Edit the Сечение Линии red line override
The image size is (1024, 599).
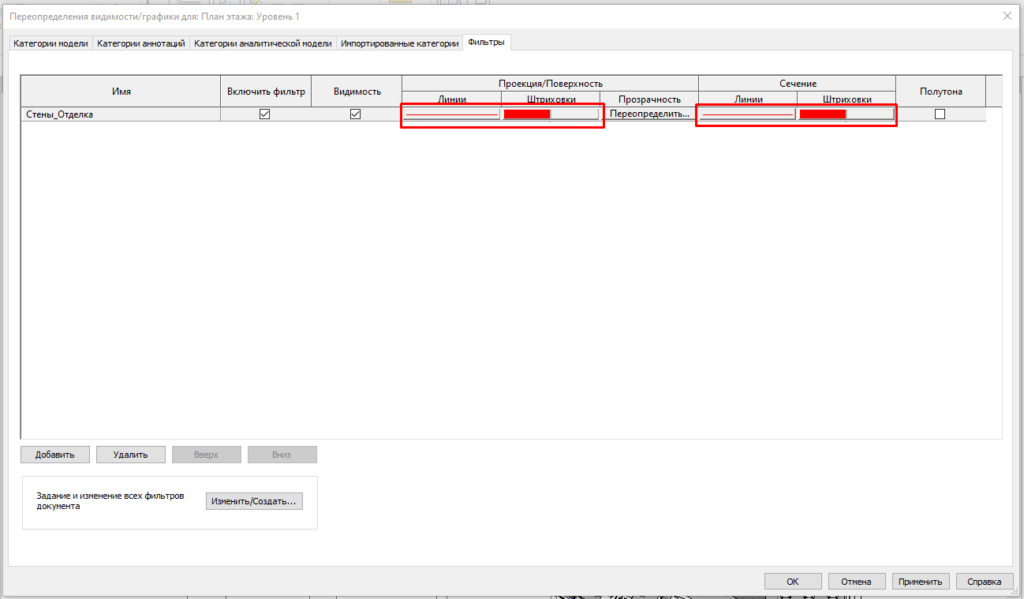coord(747,115)
